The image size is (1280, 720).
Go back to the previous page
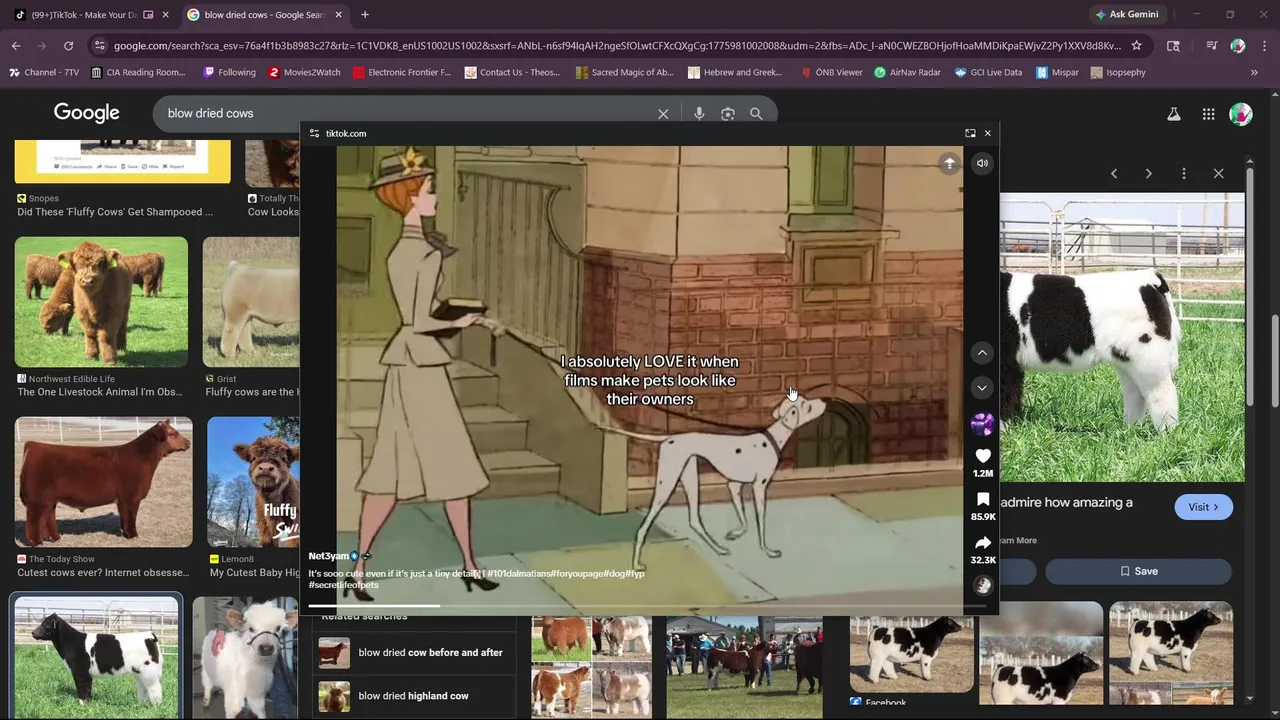16,46
